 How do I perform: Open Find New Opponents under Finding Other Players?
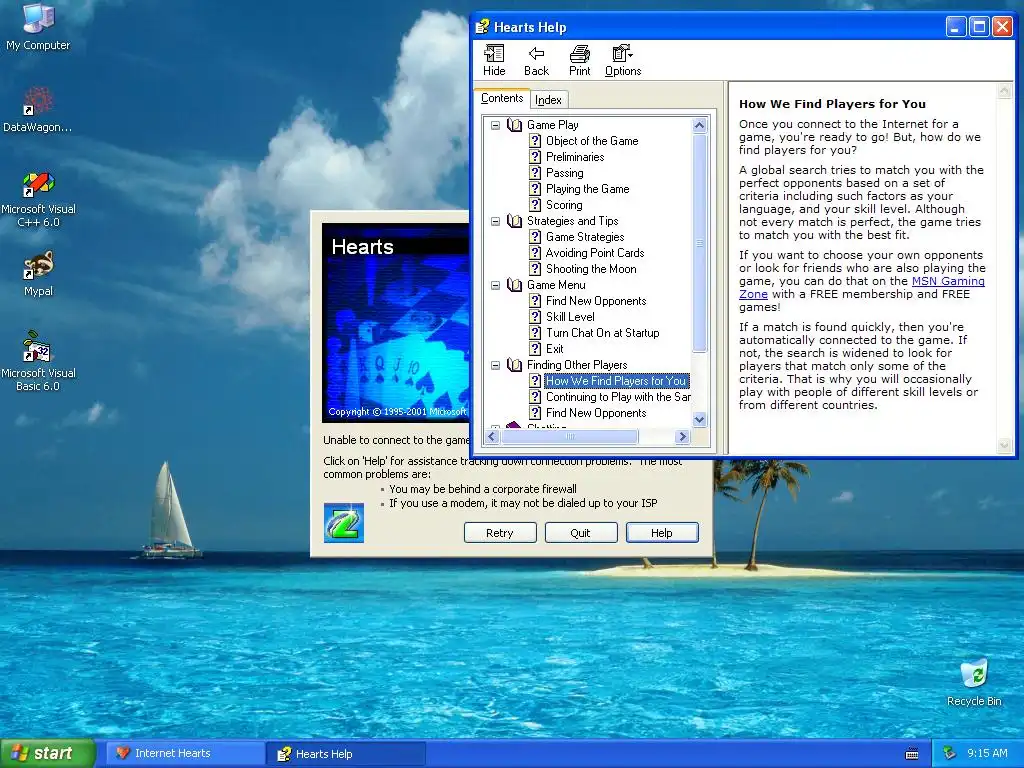point(596,413)
